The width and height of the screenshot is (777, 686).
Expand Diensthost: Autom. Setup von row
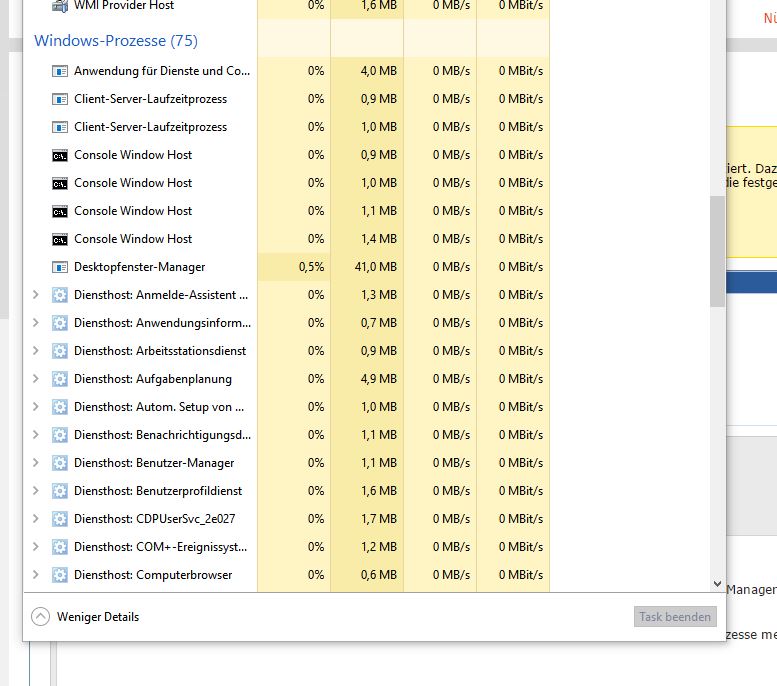coord(35,407)
